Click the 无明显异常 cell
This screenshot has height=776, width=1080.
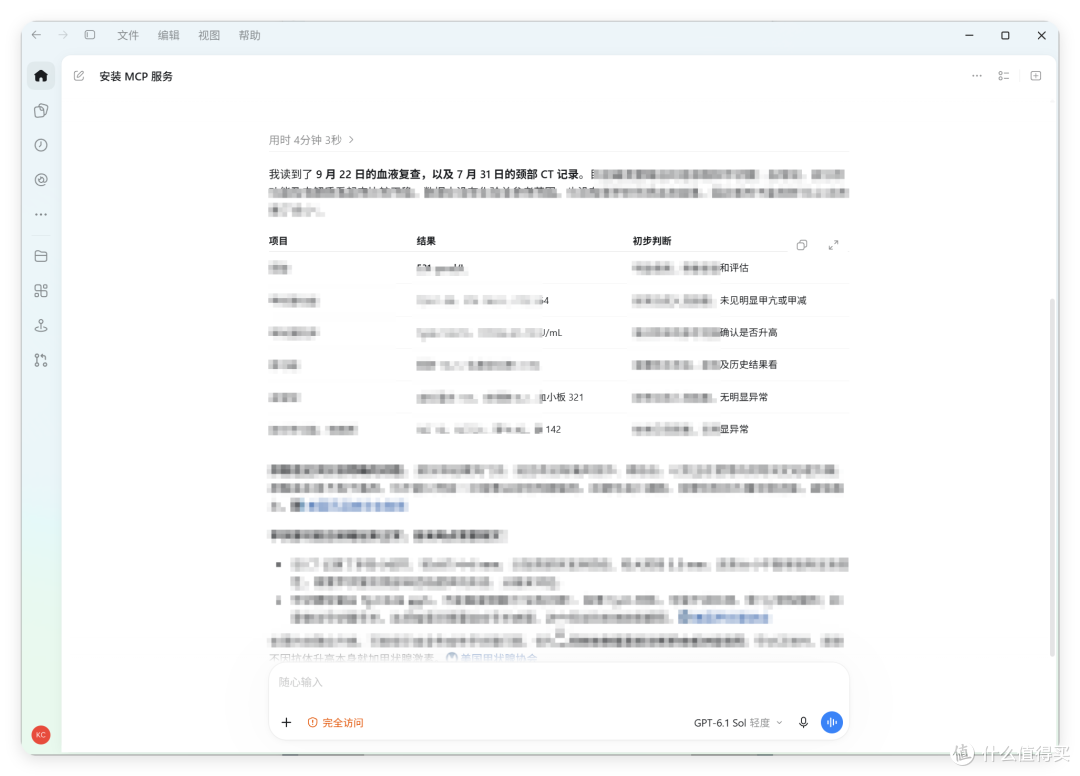(743, 397)
